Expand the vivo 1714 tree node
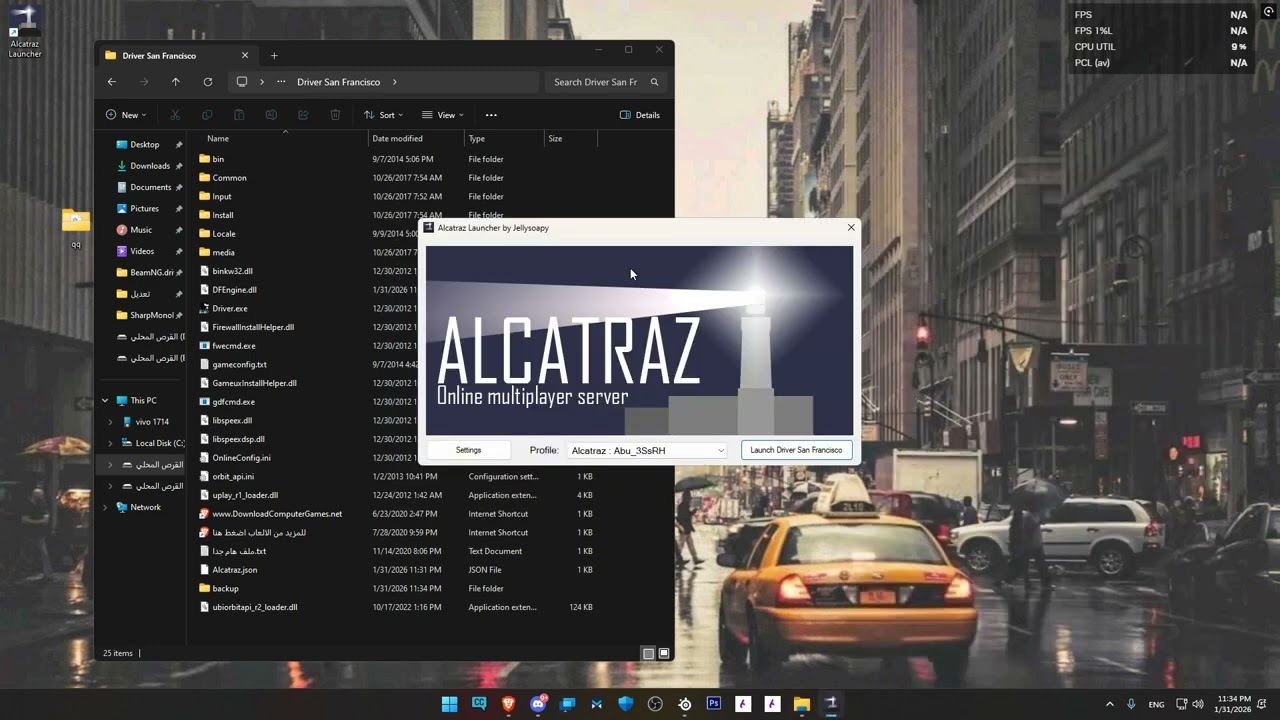The image size is (1280, 720). point(111,422)
